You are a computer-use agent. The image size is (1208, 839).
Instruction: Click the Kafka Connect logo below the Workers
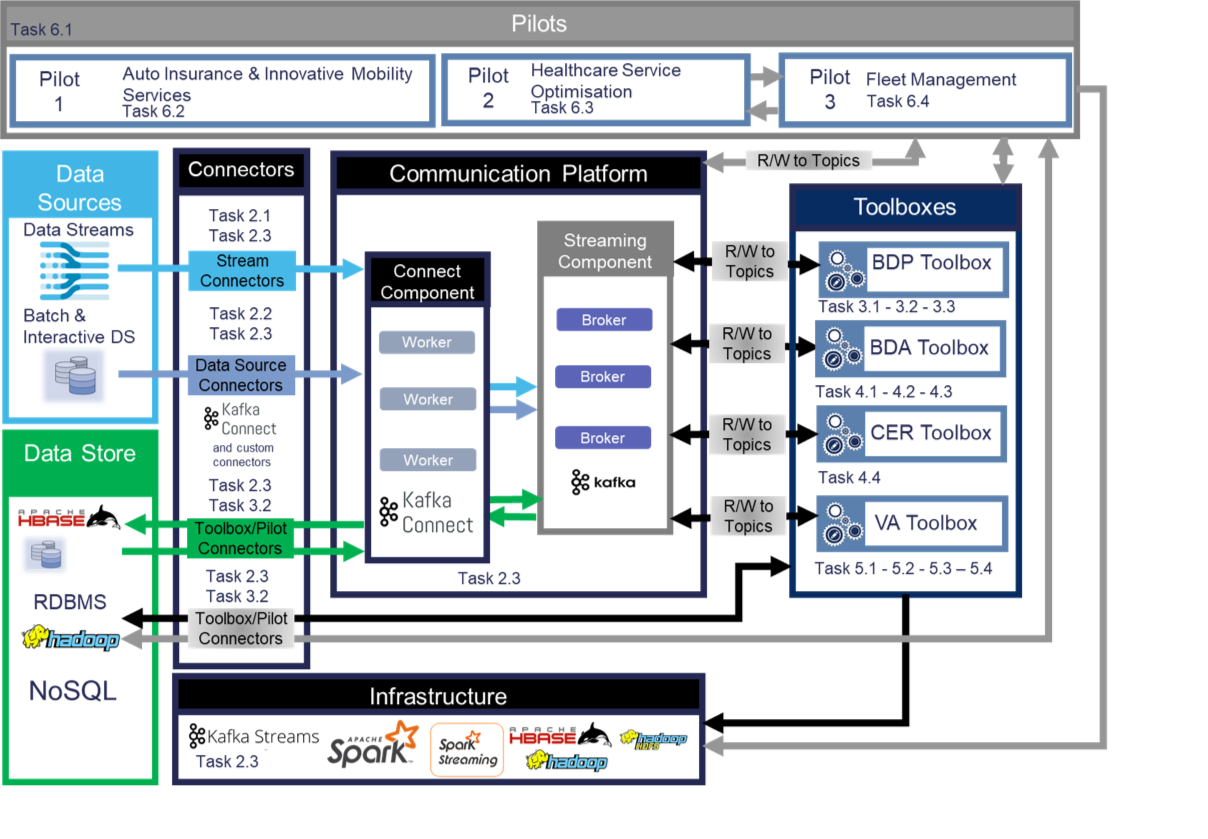click(x=428, y=513)
